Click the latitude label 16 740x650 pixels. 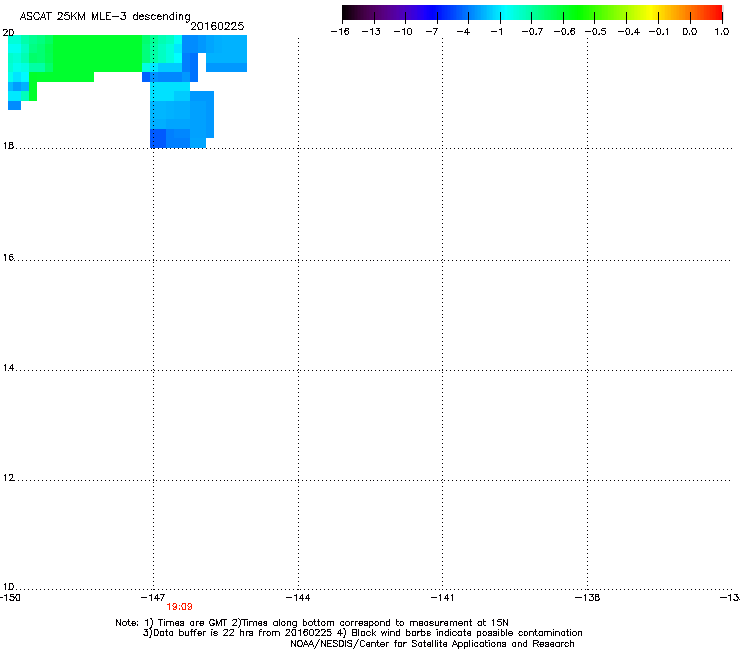pyautogui.click(x=8, y=257)
